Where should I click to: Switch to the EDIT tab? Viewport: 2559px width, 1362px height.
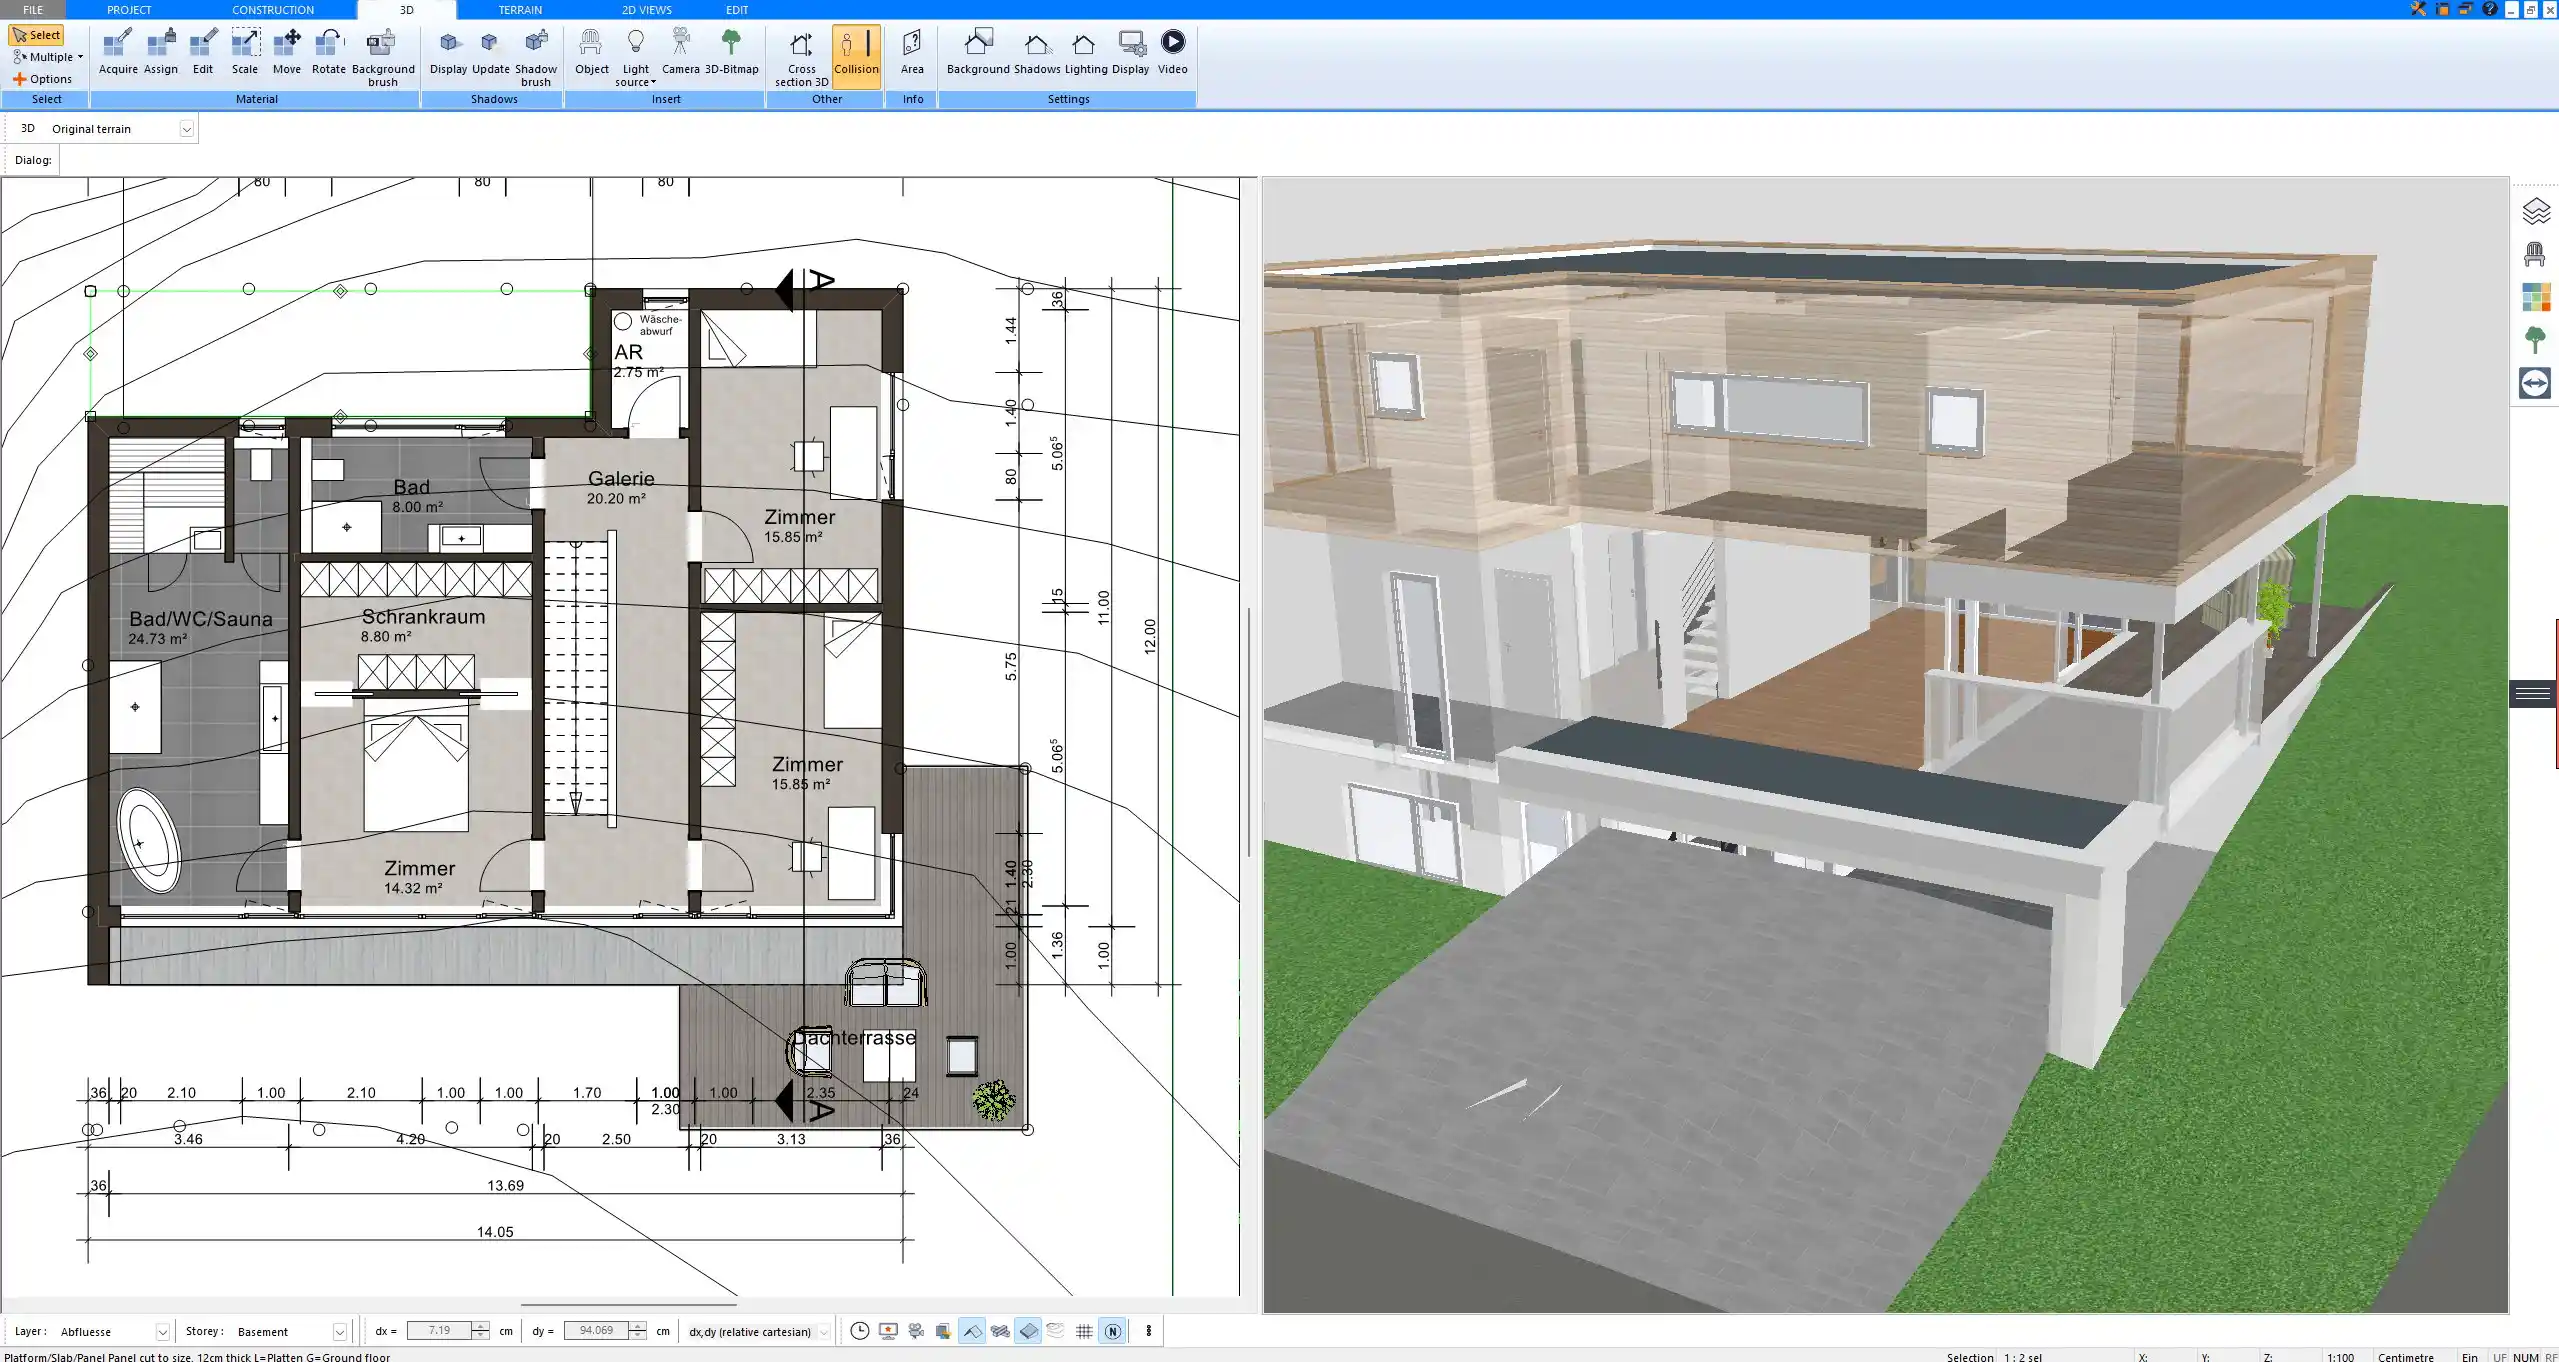(x=737, y=9)
